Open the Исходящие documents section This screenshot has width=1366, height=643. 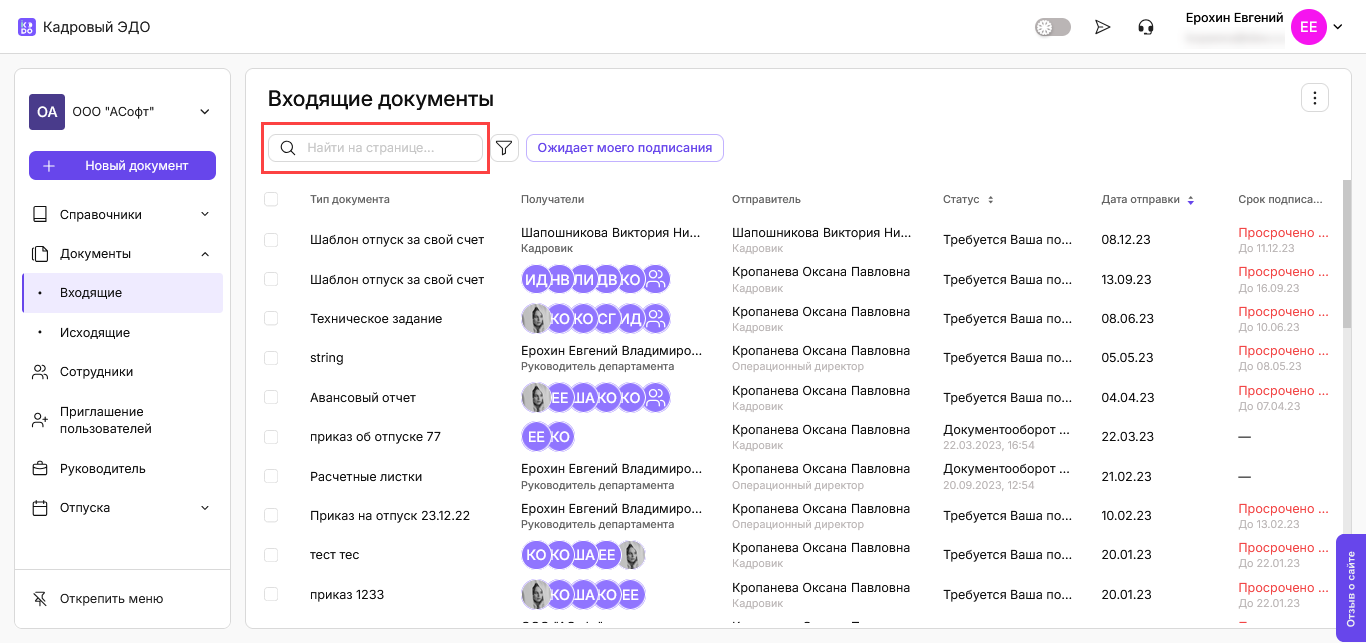(95, 333)
